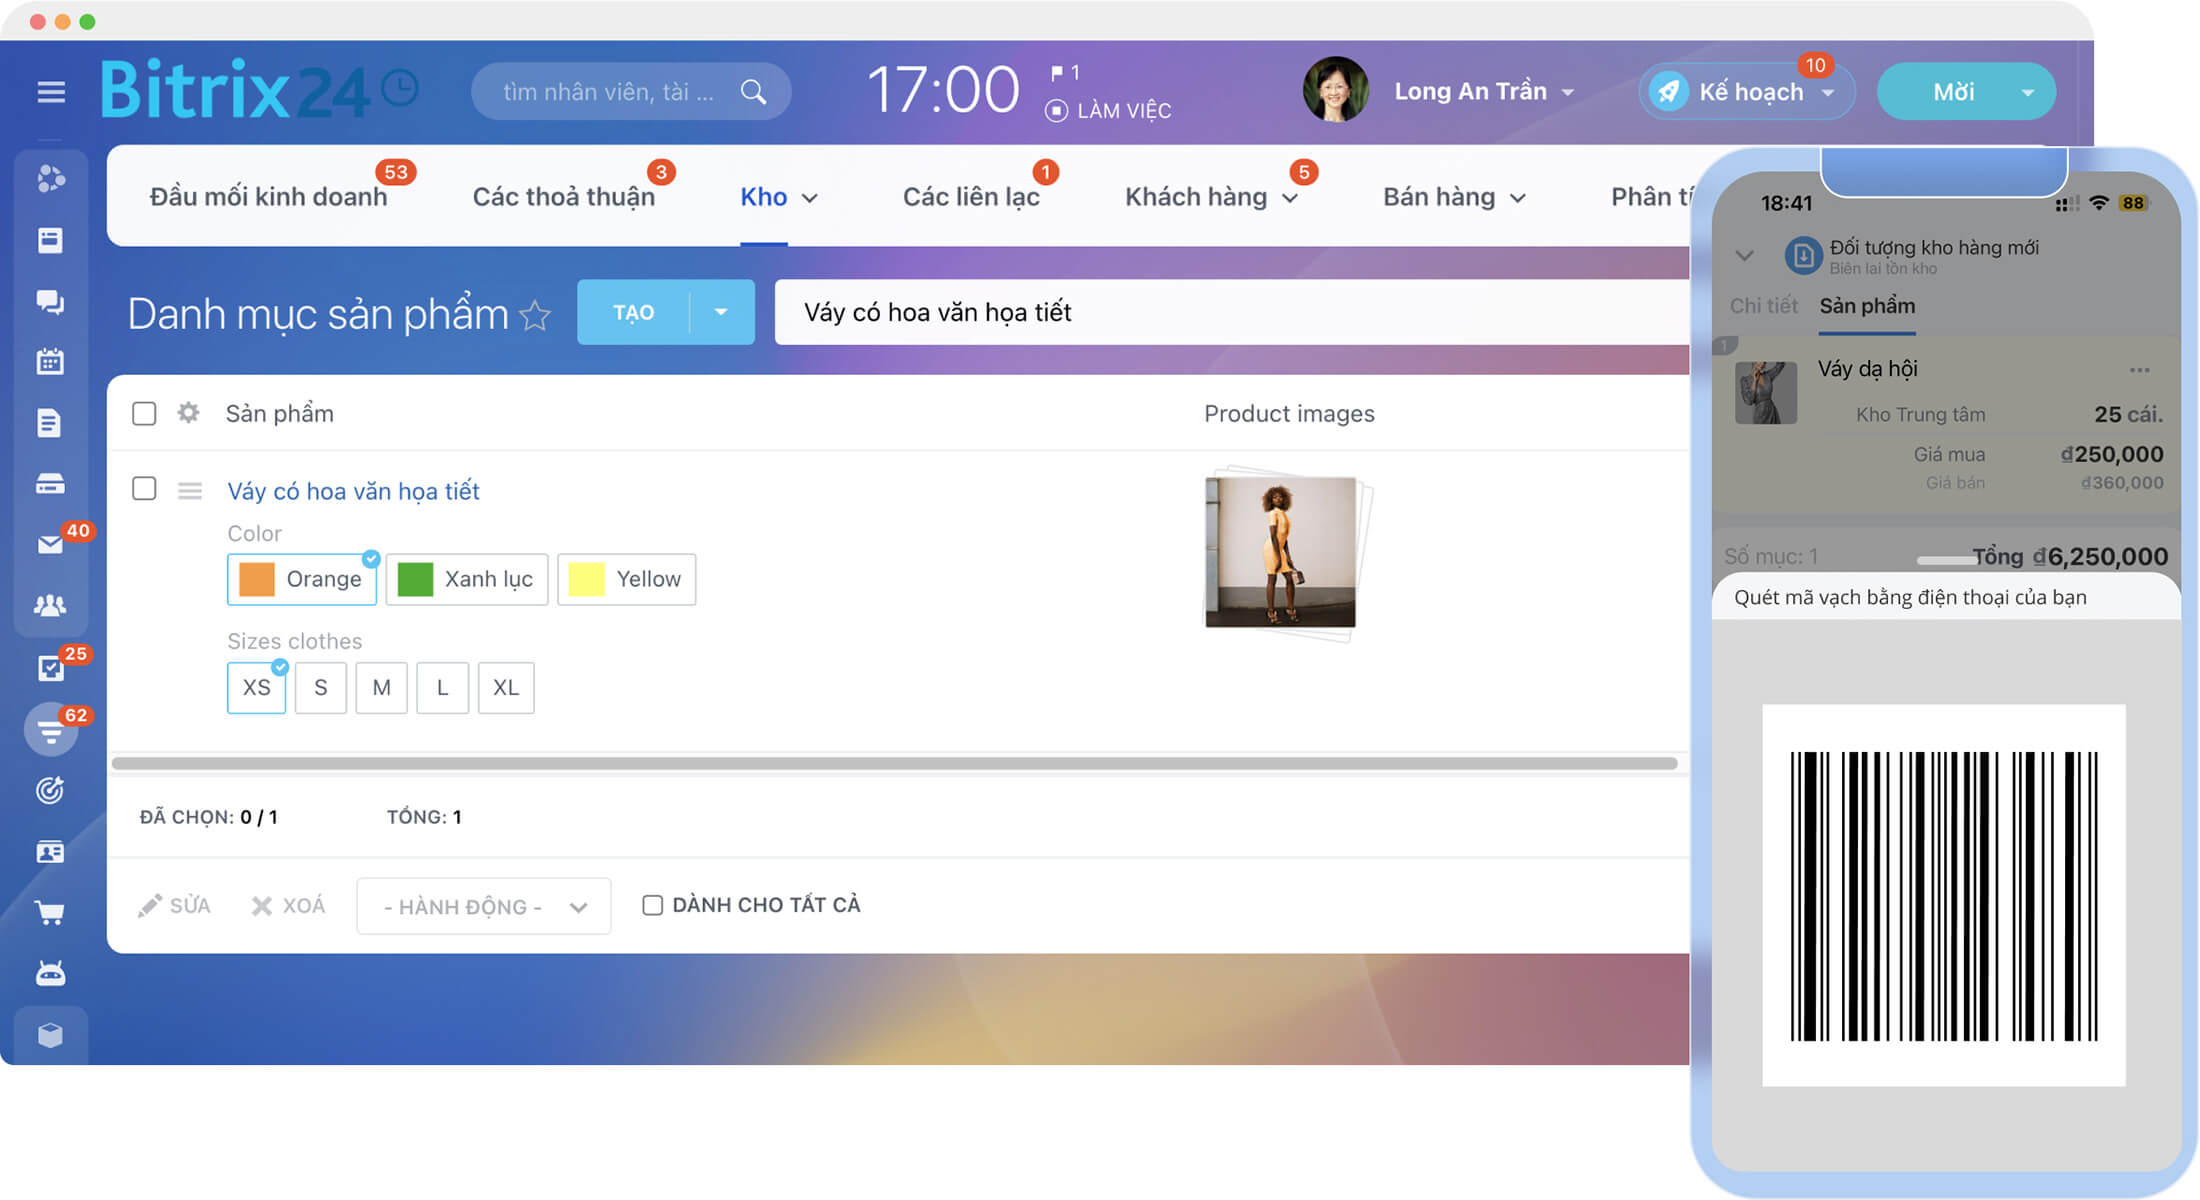
Task: Add Danh mục sản phẩm to favorites star
Action: point(535,315)
